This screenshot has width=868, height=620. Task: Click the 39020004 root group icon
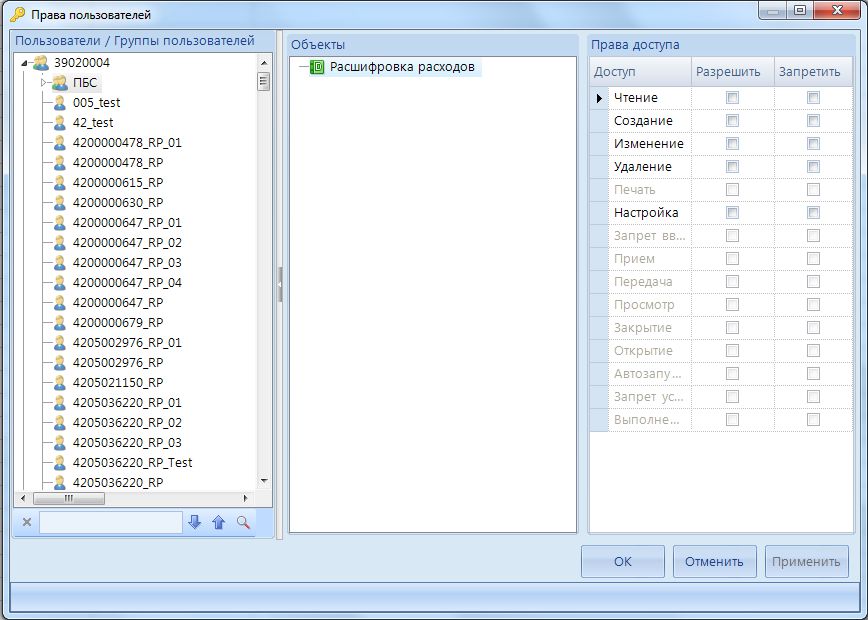click(40, 63)
